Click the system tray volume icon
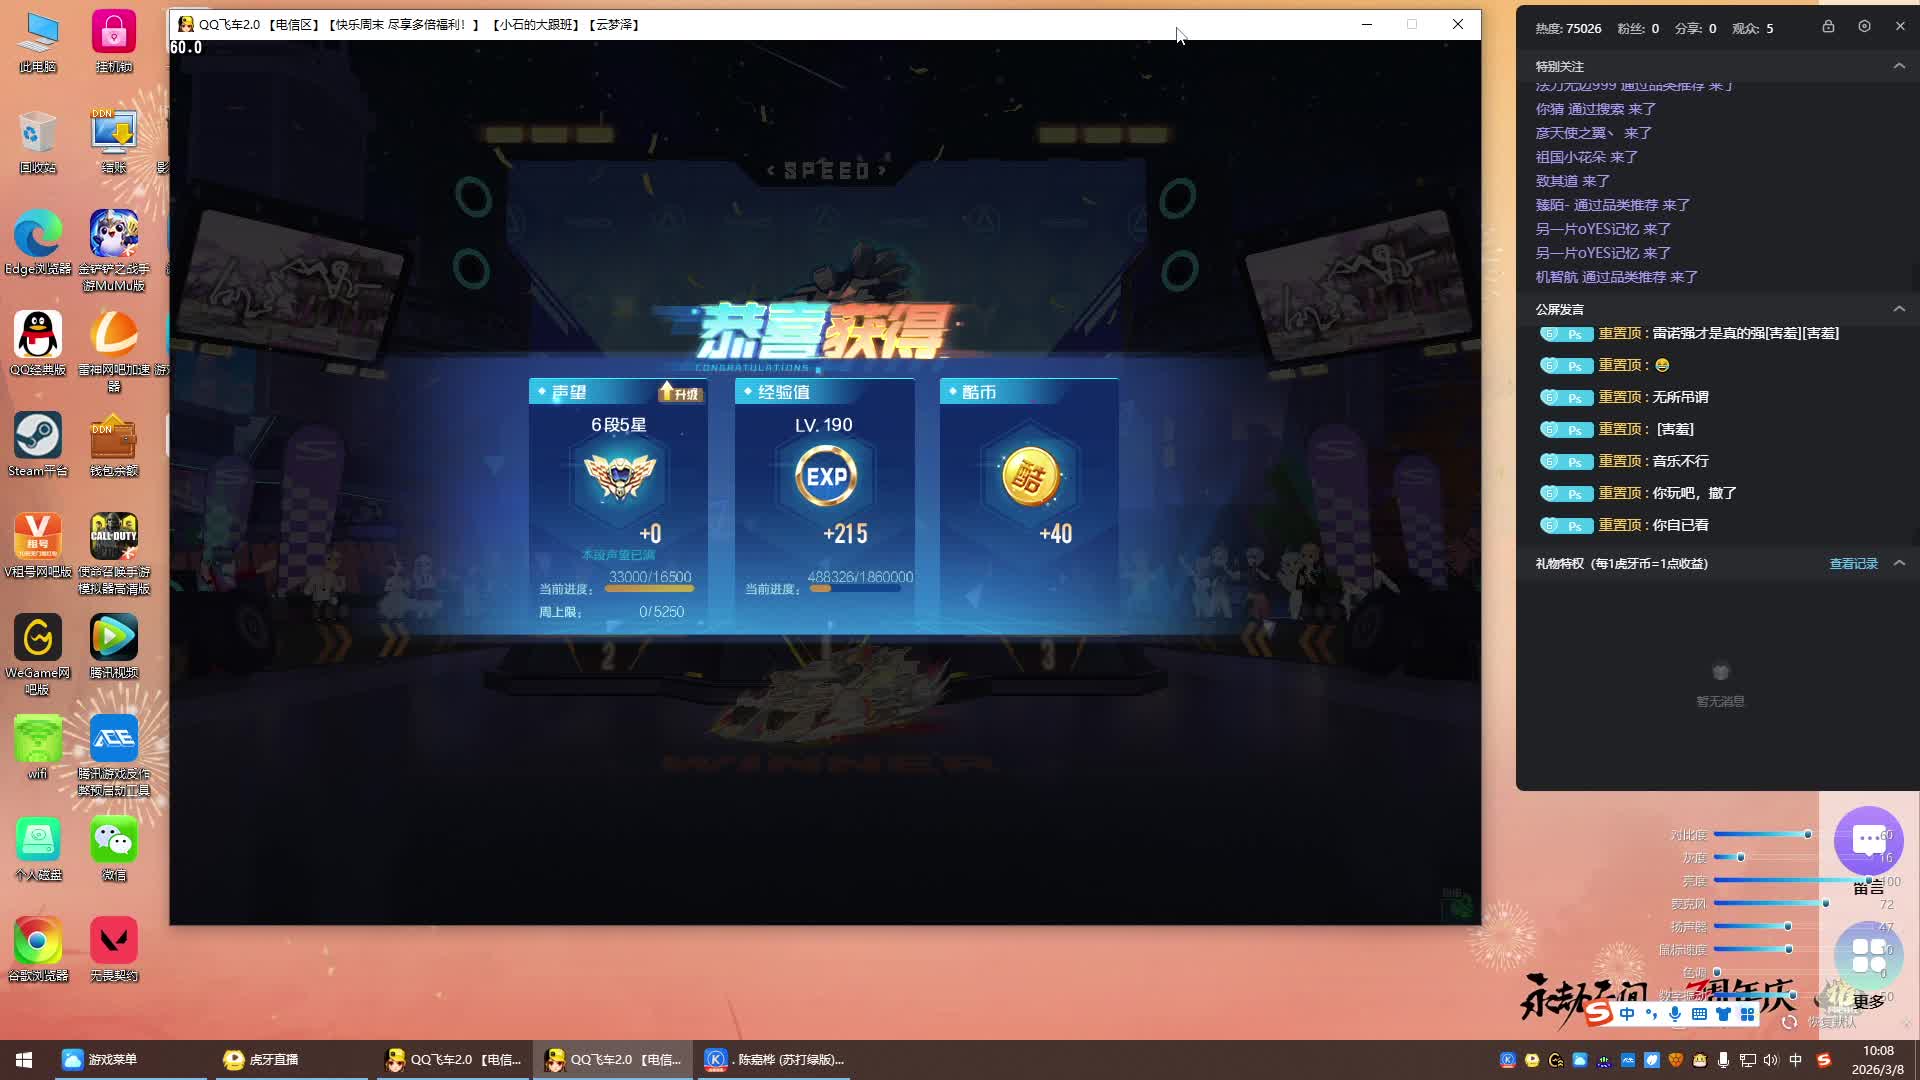 (x=1771, y=1060)
